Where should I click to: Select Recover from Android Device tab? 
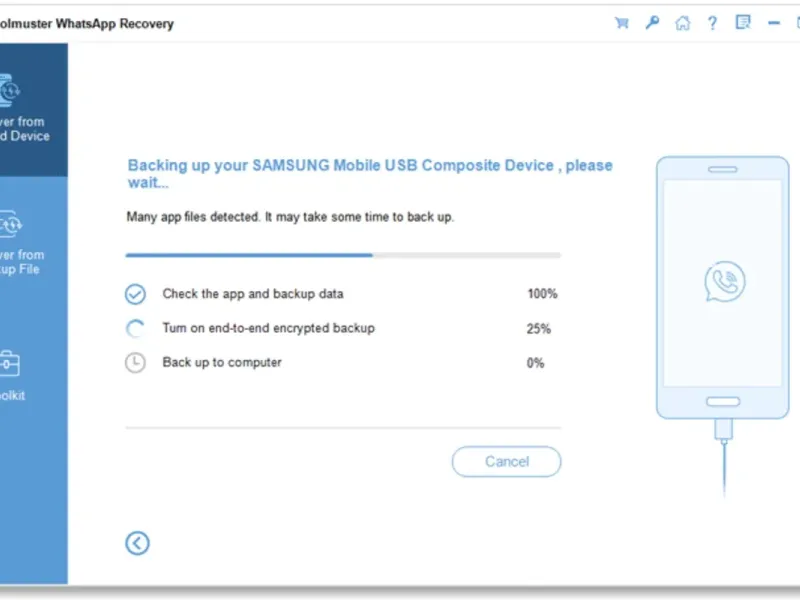coord(34,110)
